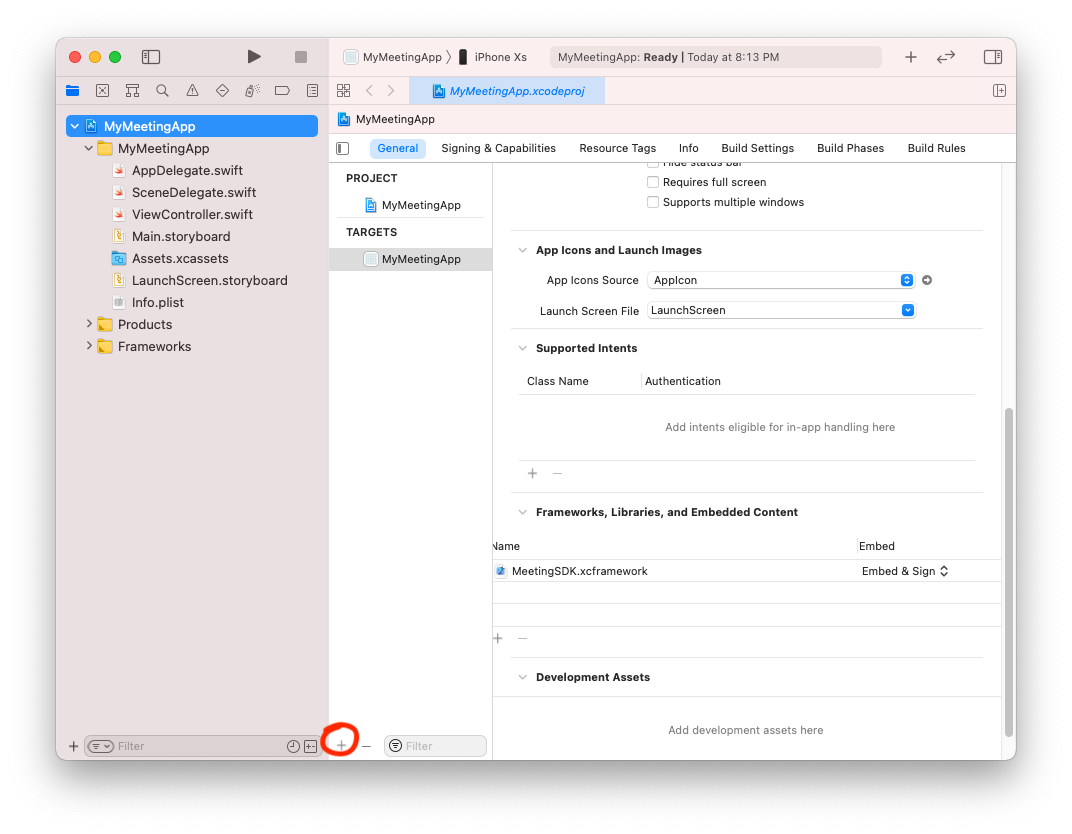Switch to the Build Settings tab
The image size is (1072, 834).
758,148
